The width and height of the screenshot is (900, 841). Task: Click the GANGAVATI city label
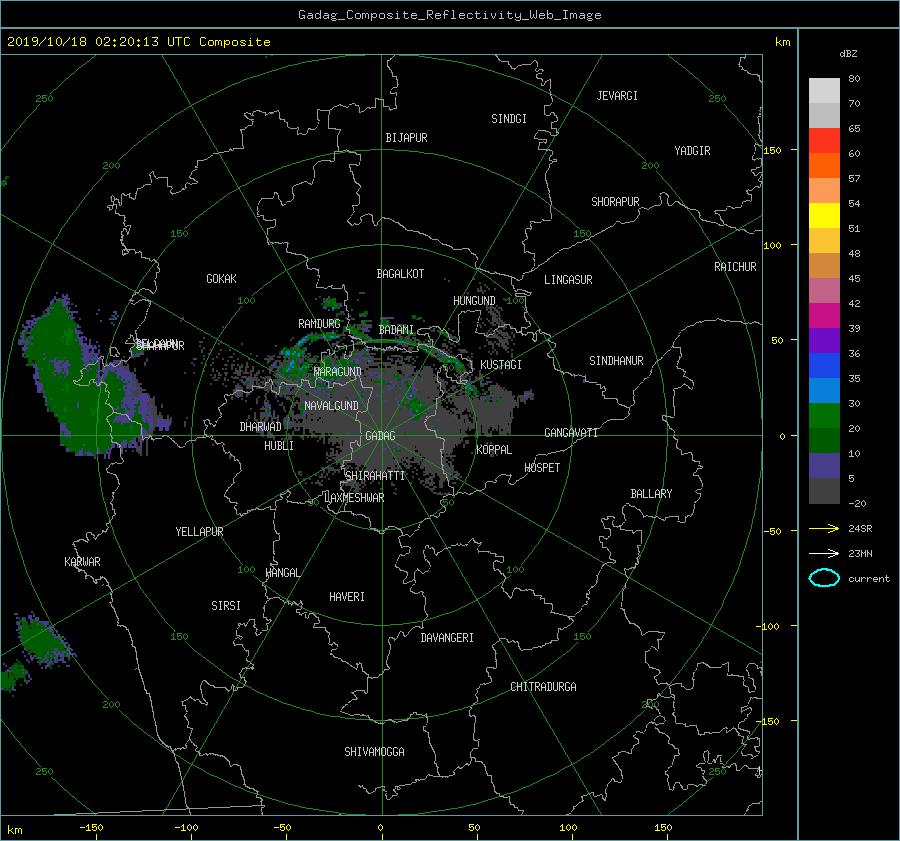tap(571, 433)
